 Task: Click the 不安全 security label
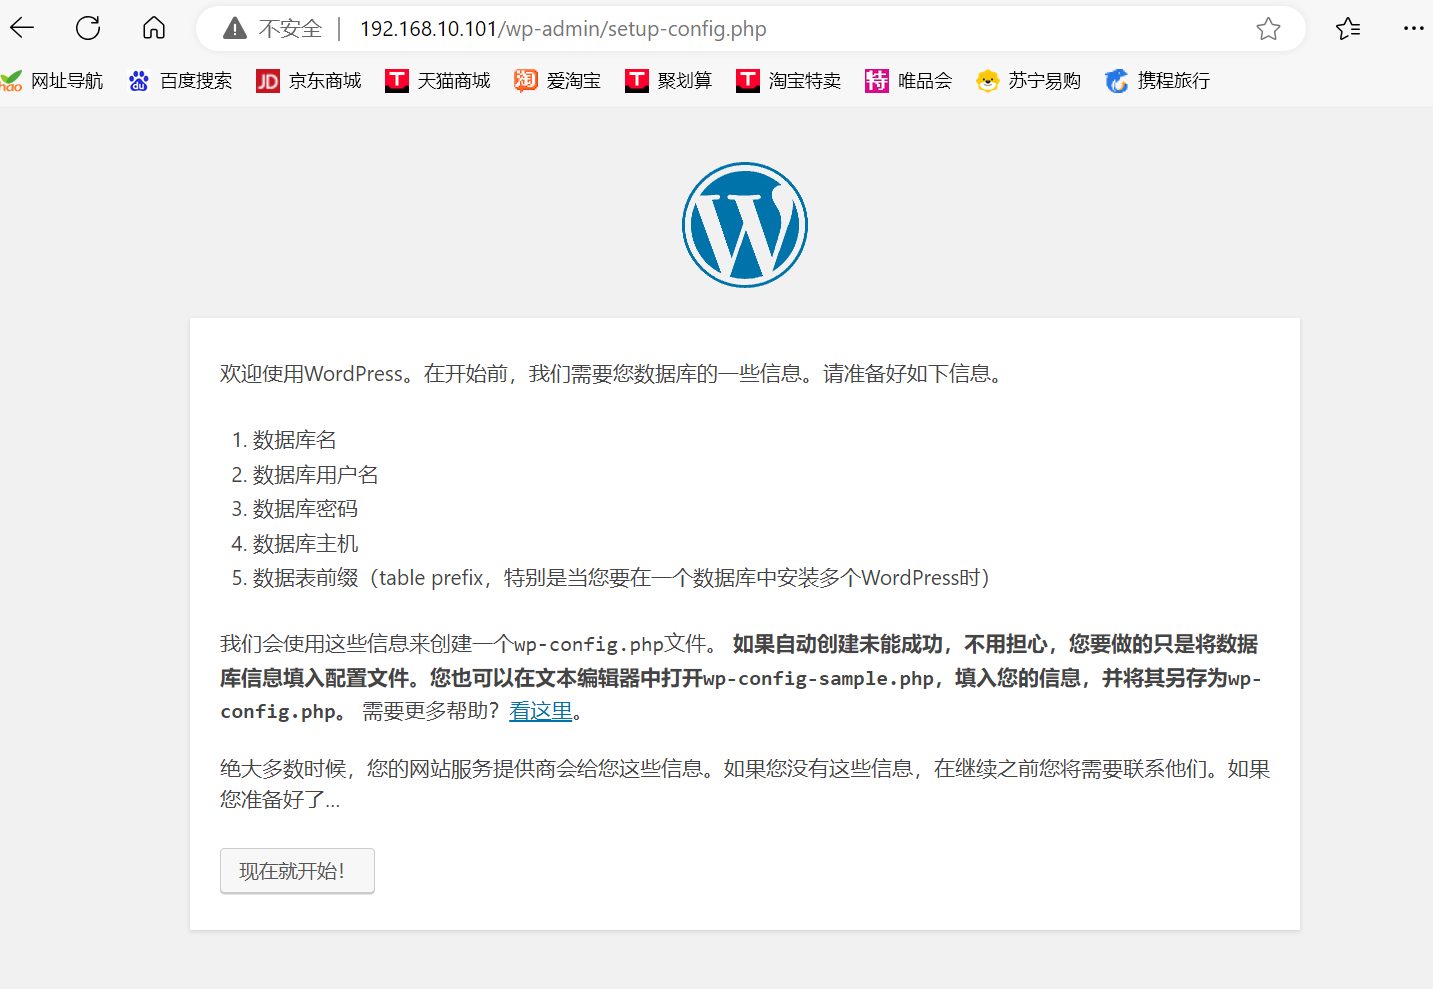[291, 29]
